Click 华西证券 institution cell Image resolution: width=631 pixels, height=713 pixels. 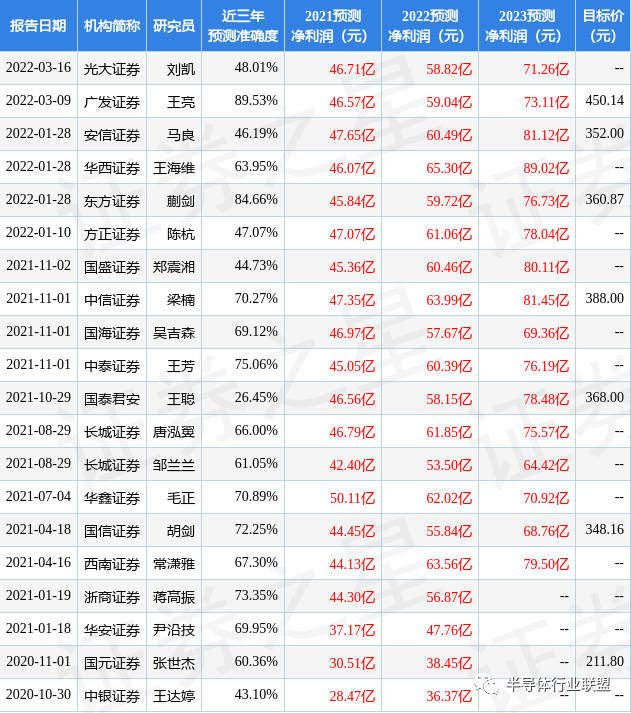pos(112,168)
